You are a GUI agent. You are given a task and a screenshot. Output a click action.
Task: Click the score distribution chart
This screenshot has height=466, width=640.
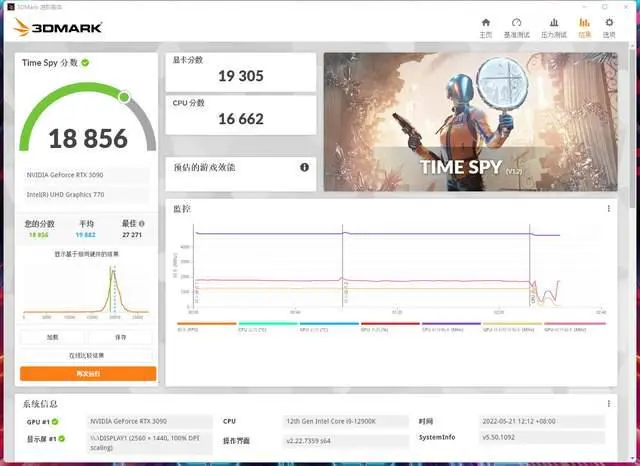[86, 291]
